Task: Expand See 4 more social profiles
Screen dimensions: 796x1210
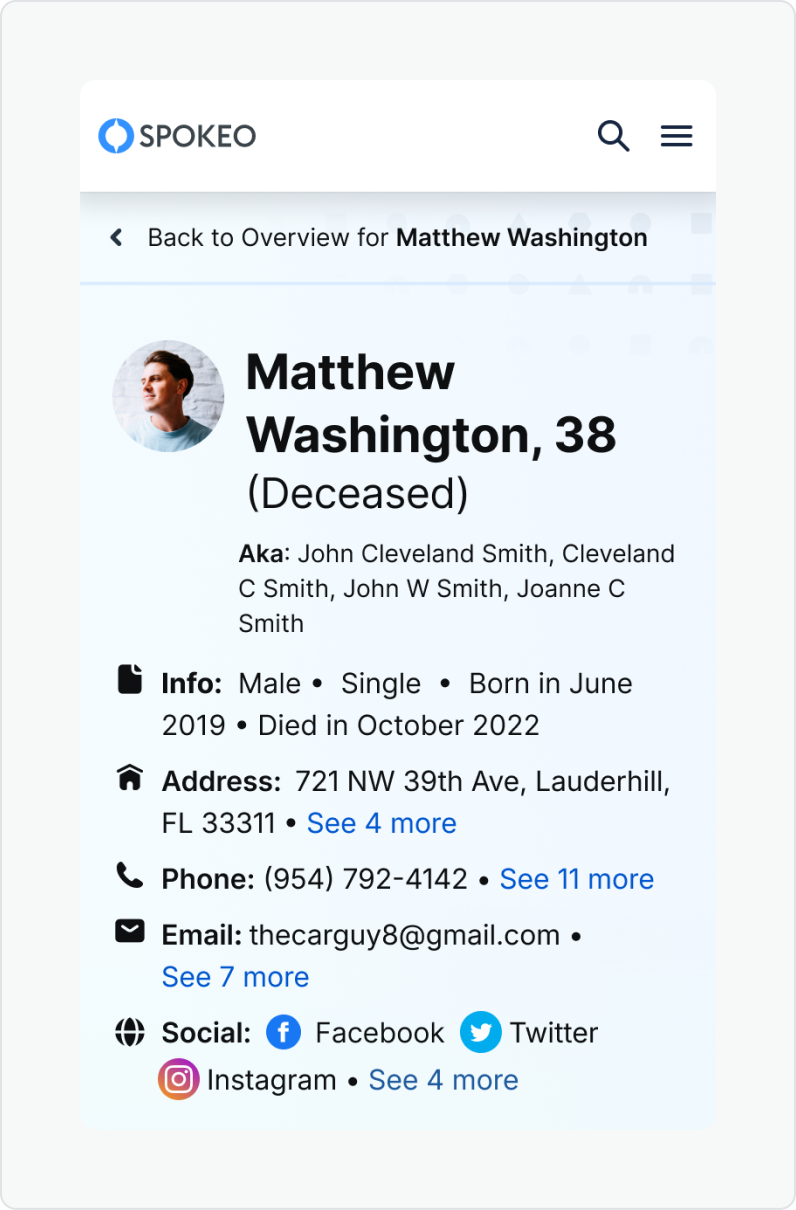Action: click(443, 1080)
